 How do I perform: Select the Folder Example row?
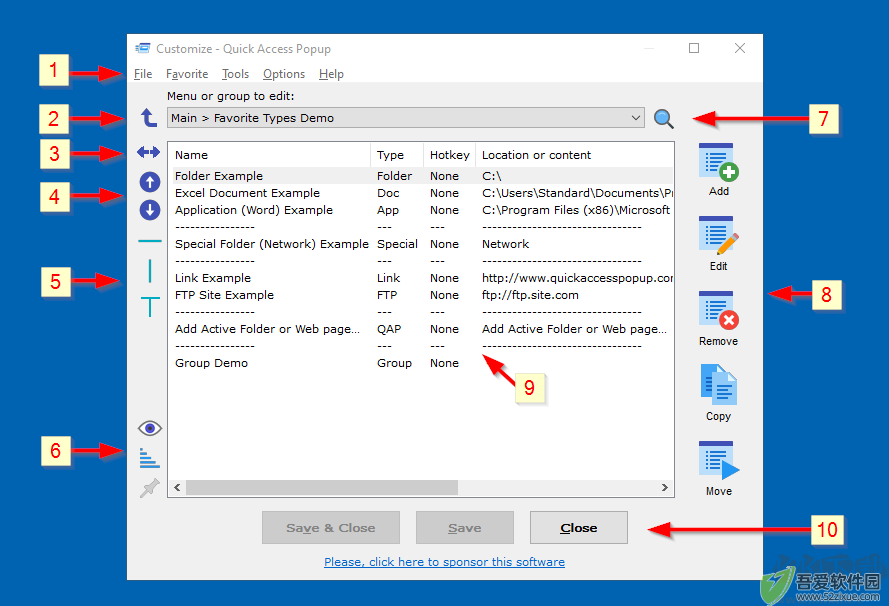tap(422, 176)
